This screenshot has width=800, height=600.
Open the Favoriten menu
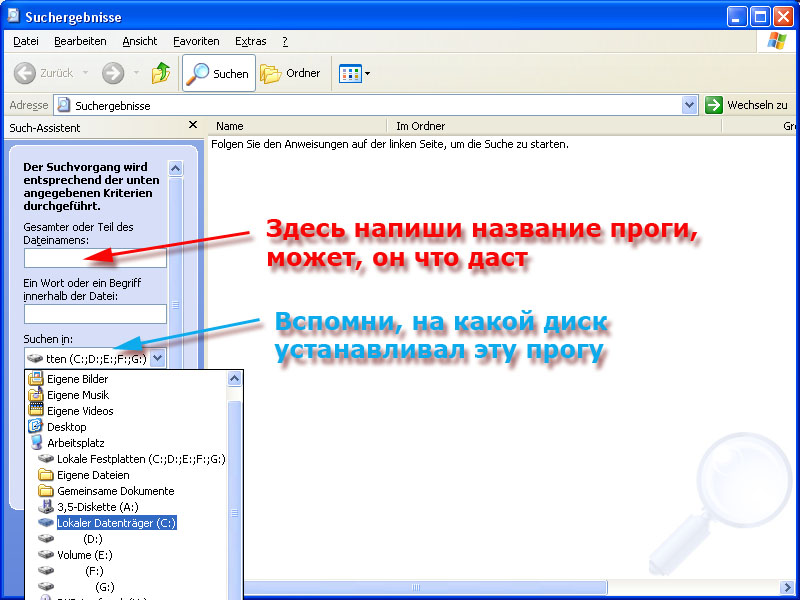pos(196,41)
